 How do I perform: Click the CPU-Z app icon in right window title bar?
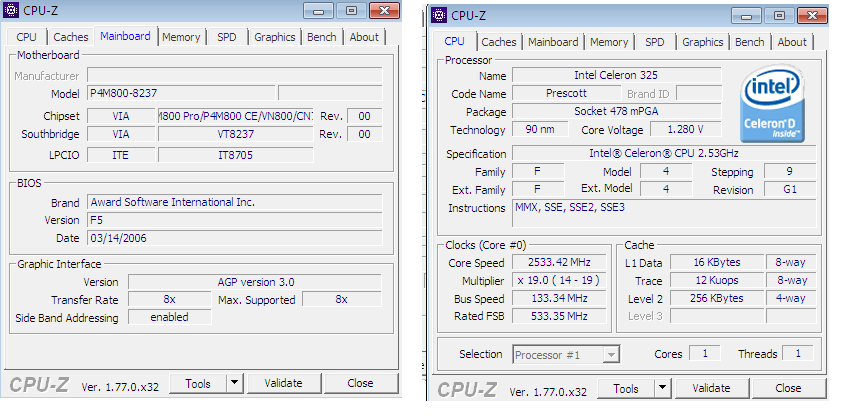click(439, 15)
